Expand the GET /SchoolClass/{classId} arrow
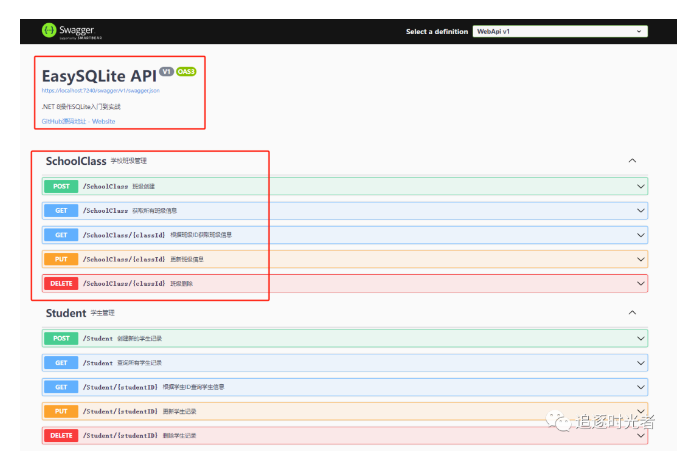Image resolution: width=689 pixels, height=461 pixels. coord(641,235)
